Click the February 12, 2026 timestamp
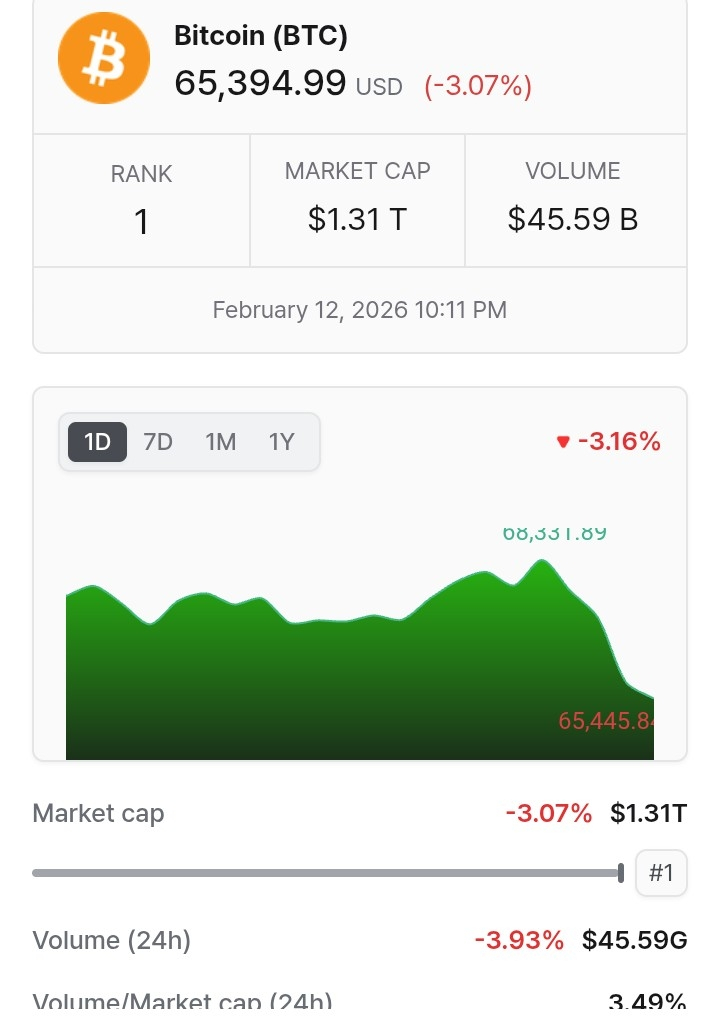This screenshot has width=720, height=1034. [x=360, y=310]
